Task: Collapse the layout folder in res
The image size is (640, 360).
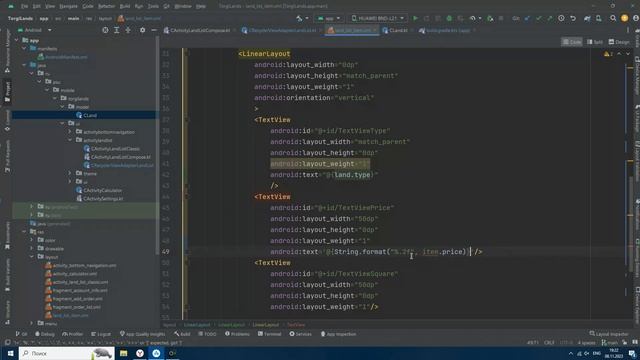Action: [32, 257]
